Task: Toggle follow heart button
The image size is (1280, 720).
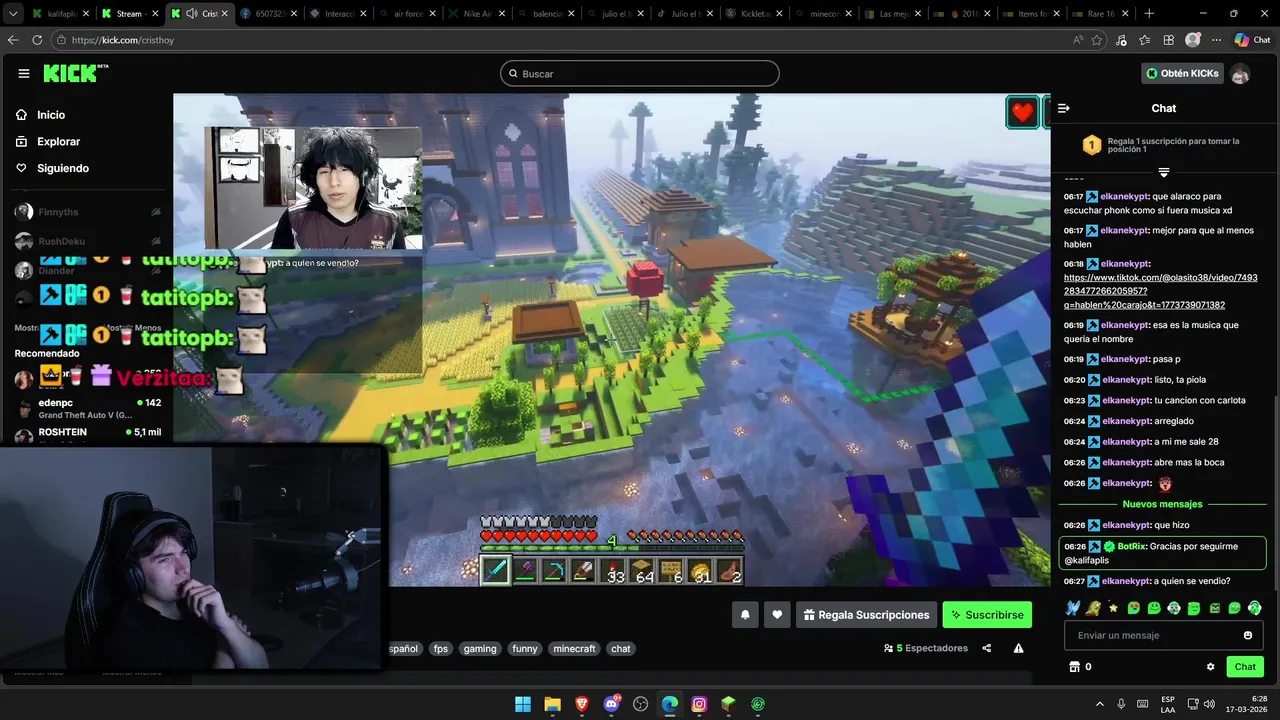Action: [777, 615]
